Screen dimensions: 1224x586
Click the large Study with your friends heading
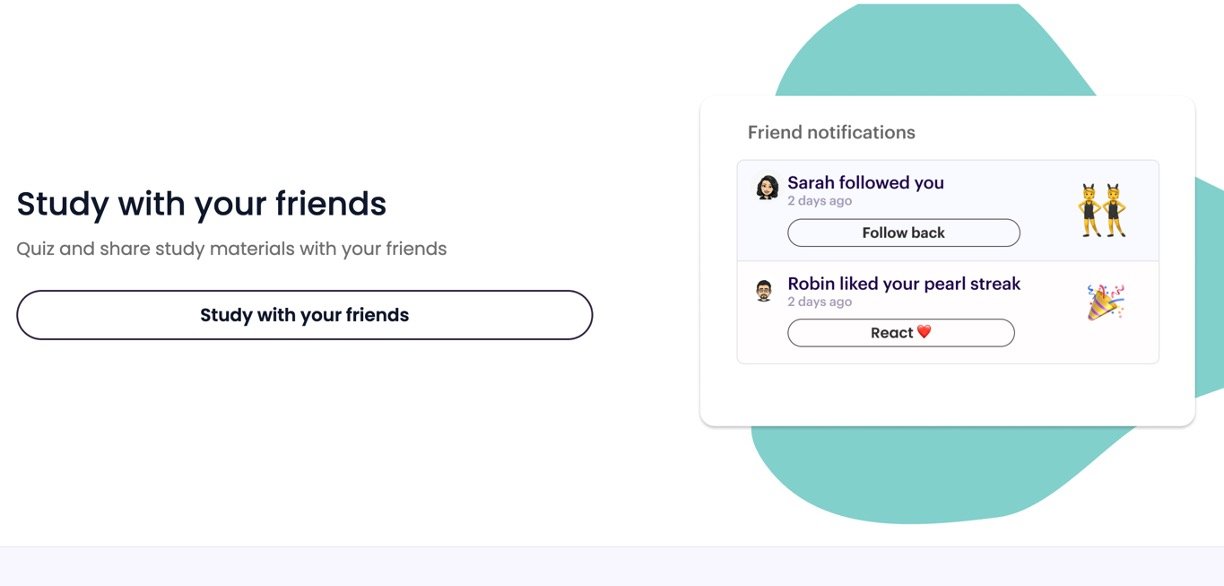click(x=201, y=203)
